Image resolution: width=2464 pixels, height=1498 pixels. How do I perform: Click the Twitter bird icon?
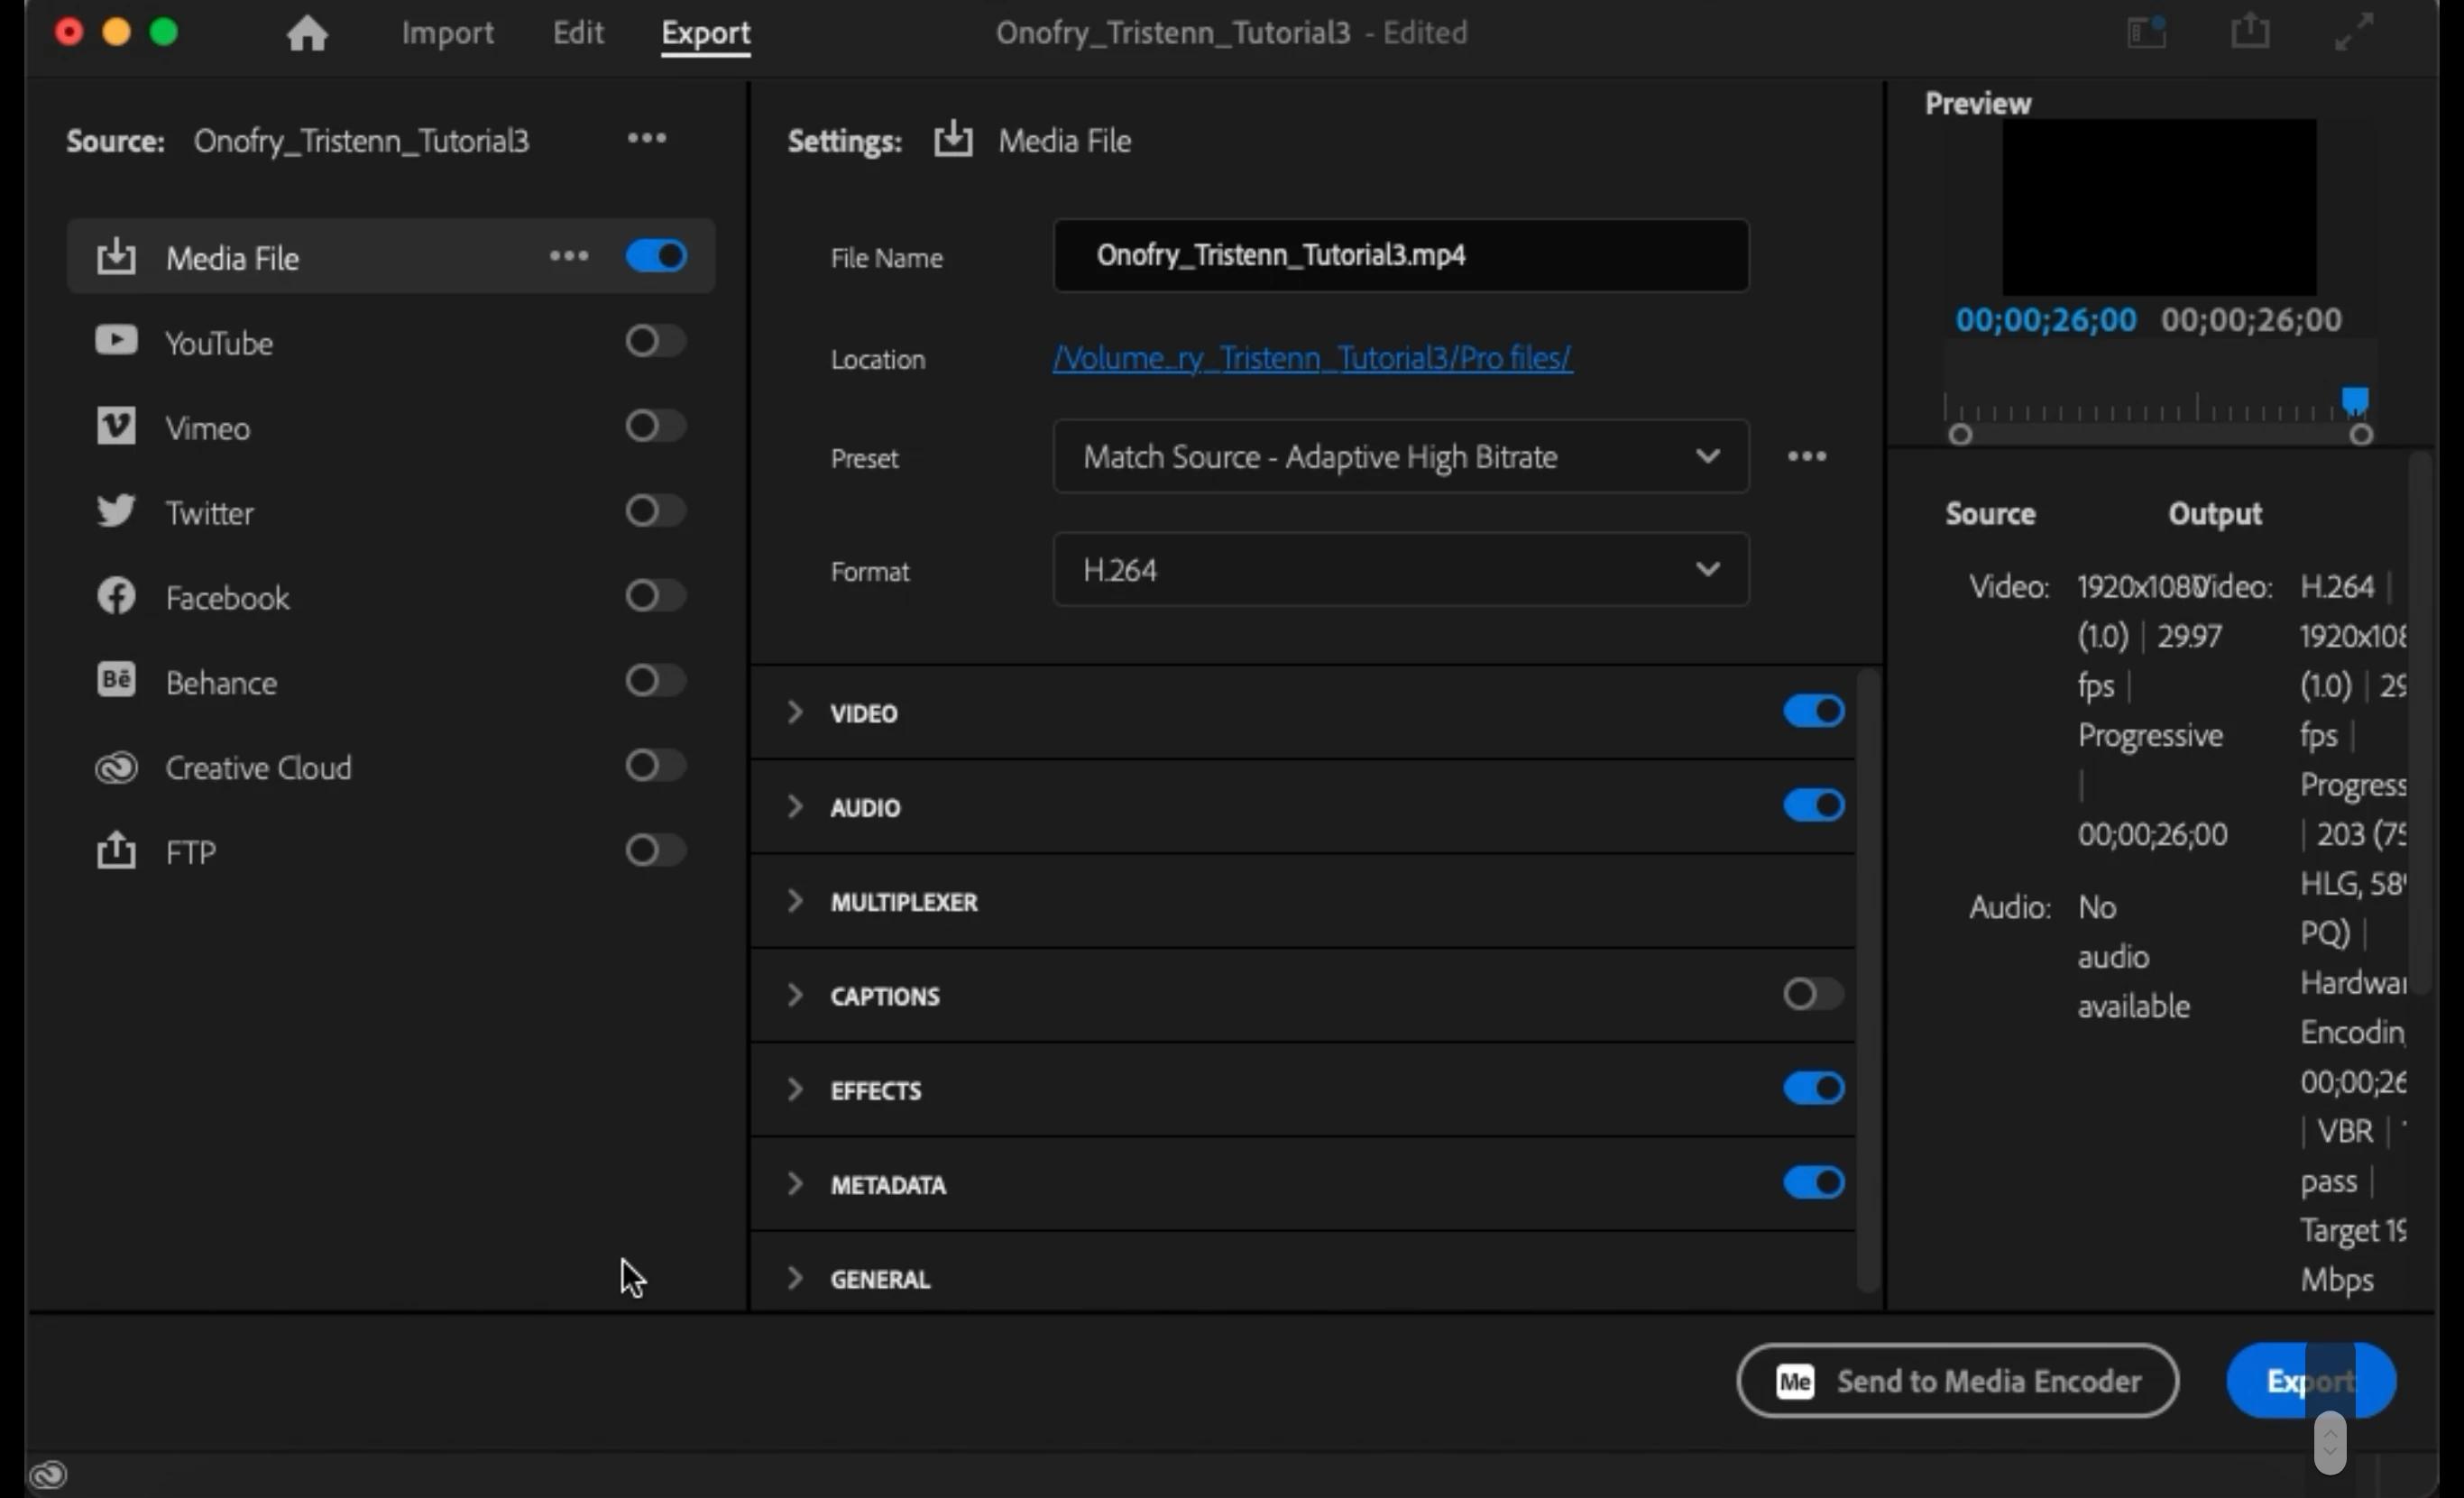pyautogui.click(x=116, y=511)
